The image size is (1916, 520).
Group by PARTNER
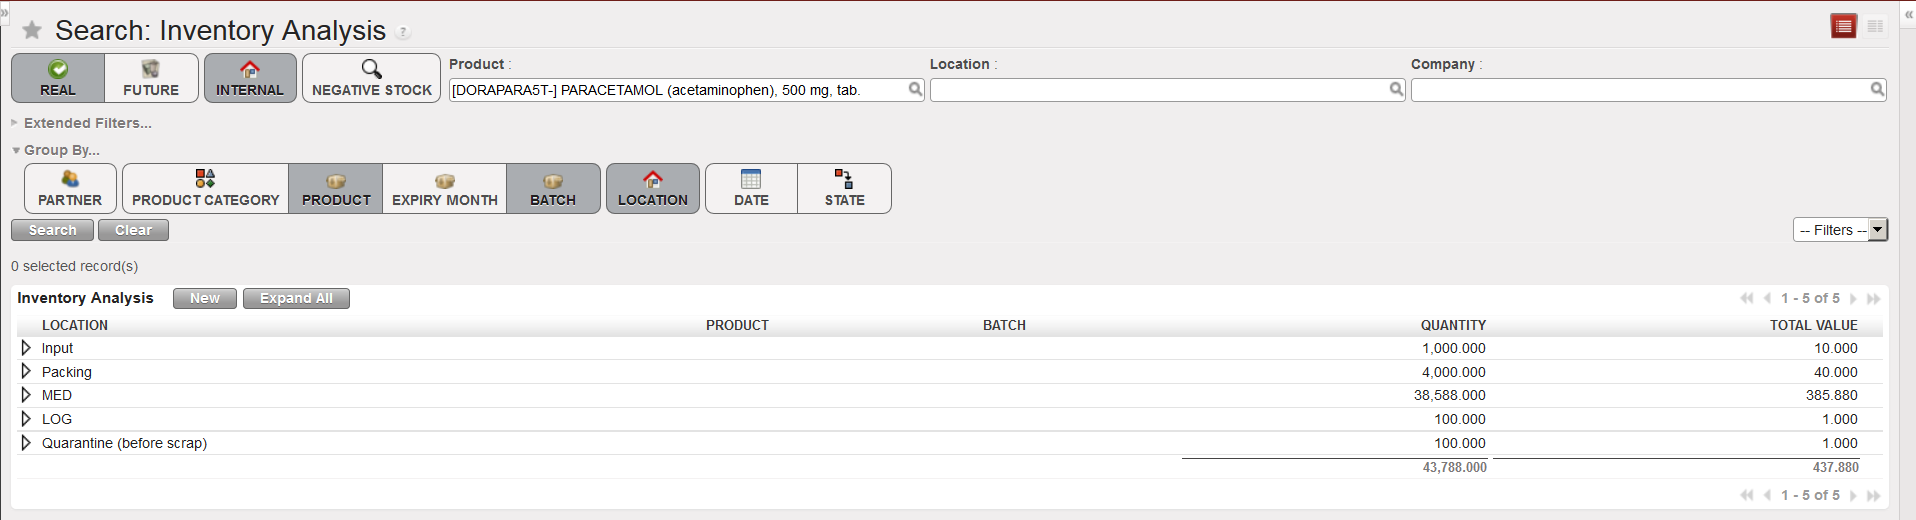tap(70, 188)
